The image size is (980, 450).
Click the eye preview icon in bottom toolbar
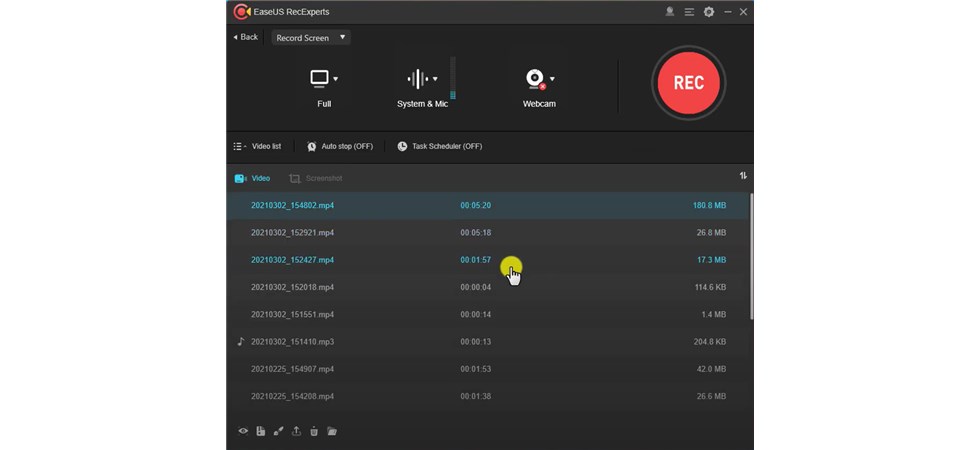pyautogui.click(x=243, y=431)
